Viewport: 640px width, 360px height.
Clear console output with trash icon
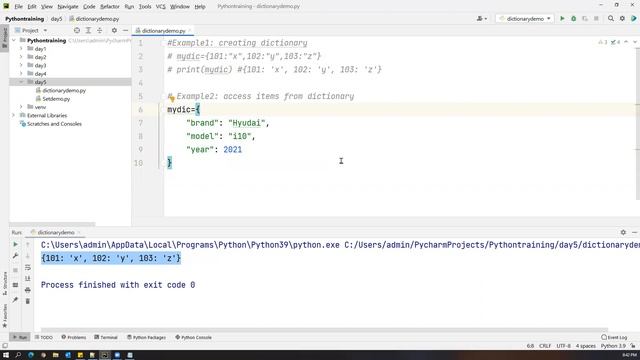(28, 301)
